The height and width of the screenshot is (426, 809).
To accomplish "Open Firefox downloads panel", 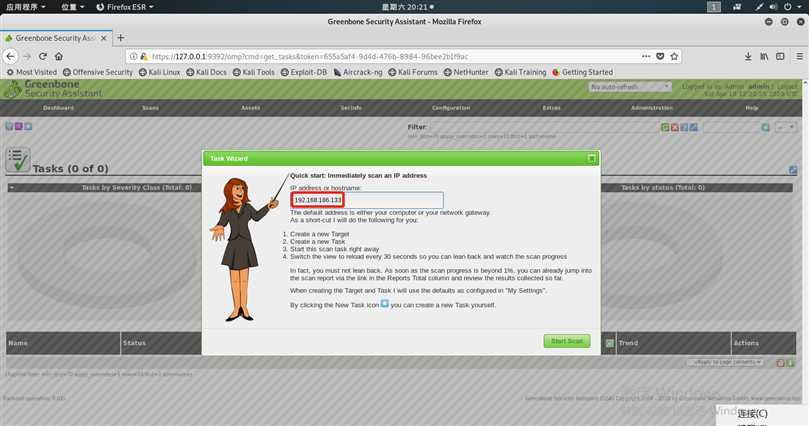I will coord(748,57).
